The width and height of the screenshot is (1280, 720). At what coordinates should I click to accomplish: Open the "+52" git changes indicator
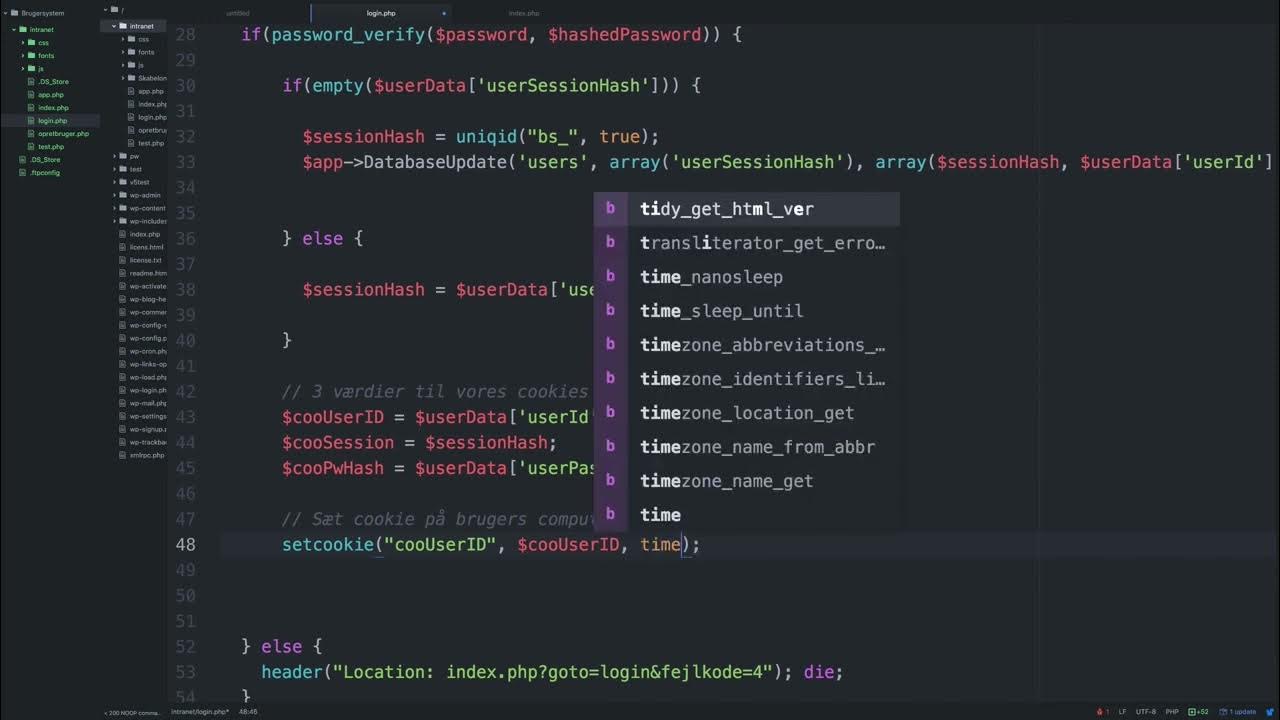pos(1197,713)
